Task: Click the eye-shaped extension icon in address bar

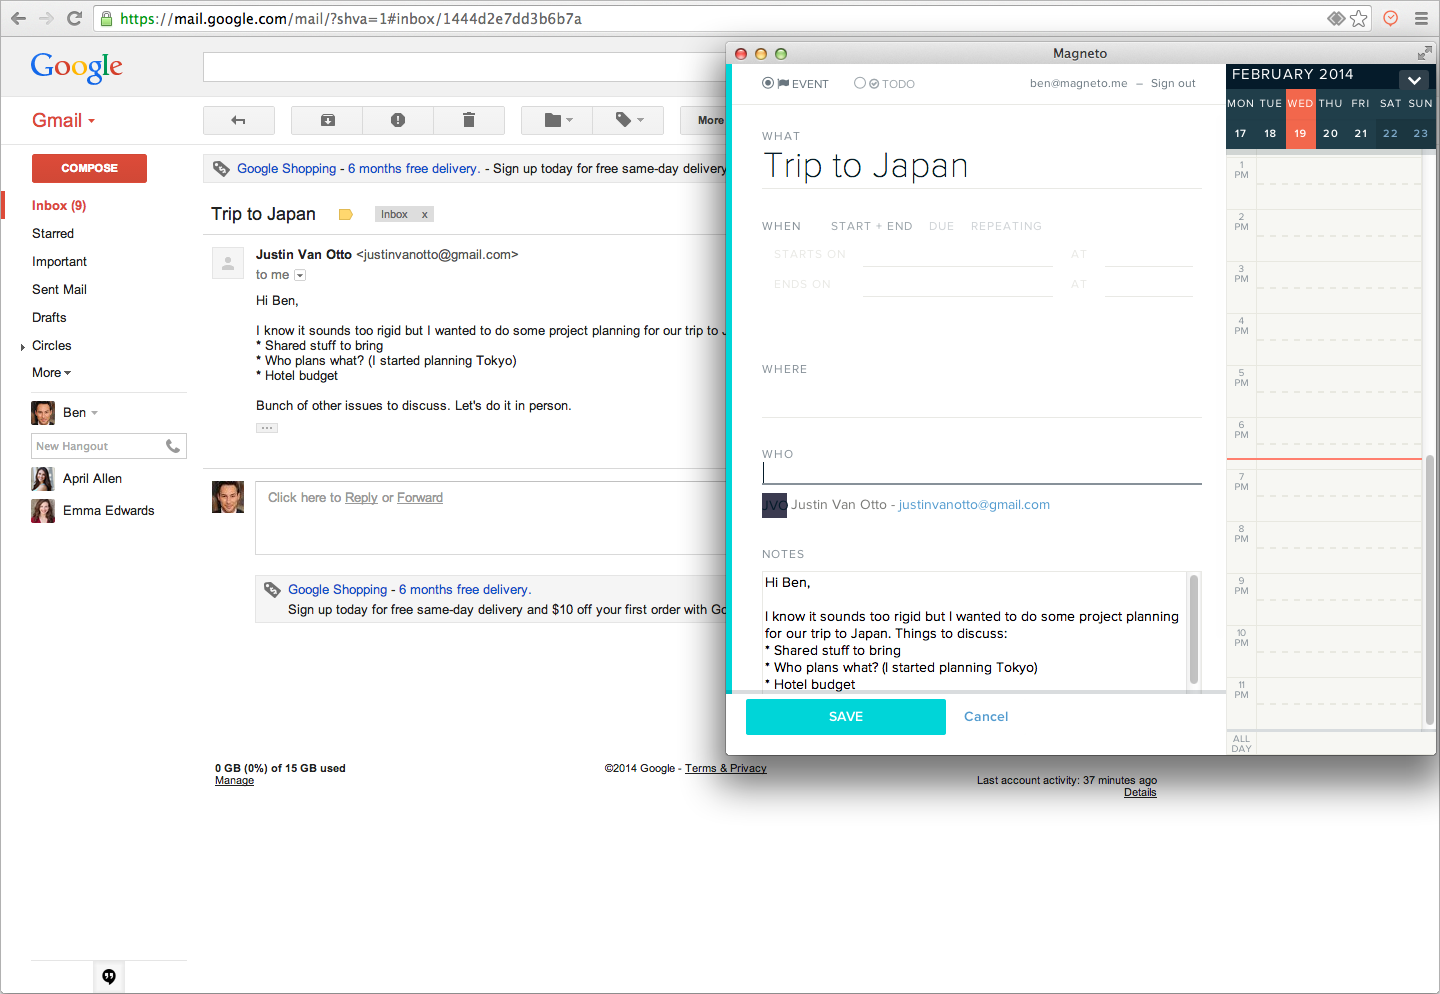Action: coord(1336,18)
